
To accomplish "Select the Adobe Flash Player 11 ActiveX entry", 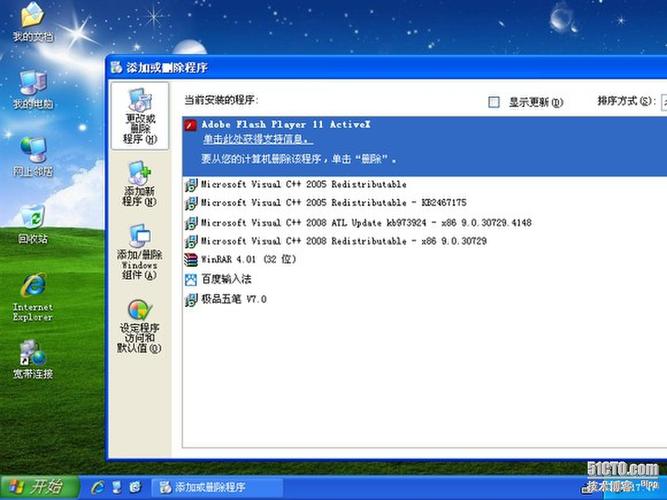I will [425, 146].
